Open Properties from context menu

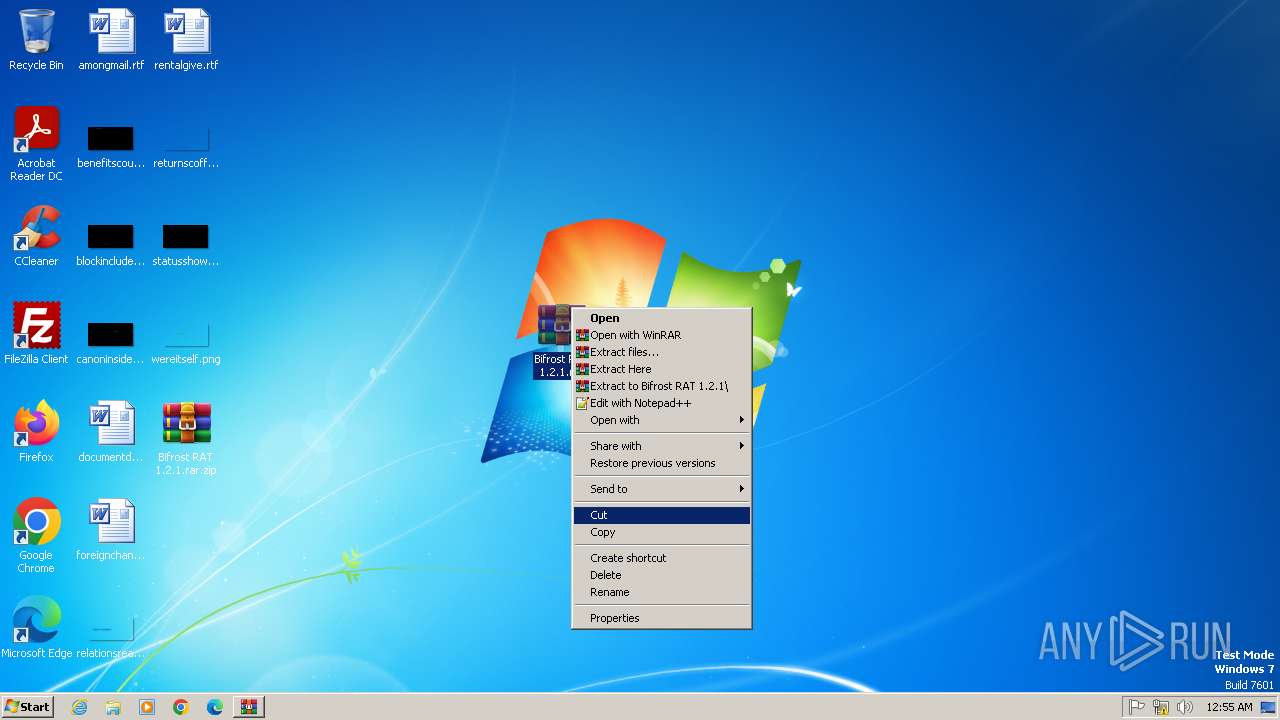[661, 618]
